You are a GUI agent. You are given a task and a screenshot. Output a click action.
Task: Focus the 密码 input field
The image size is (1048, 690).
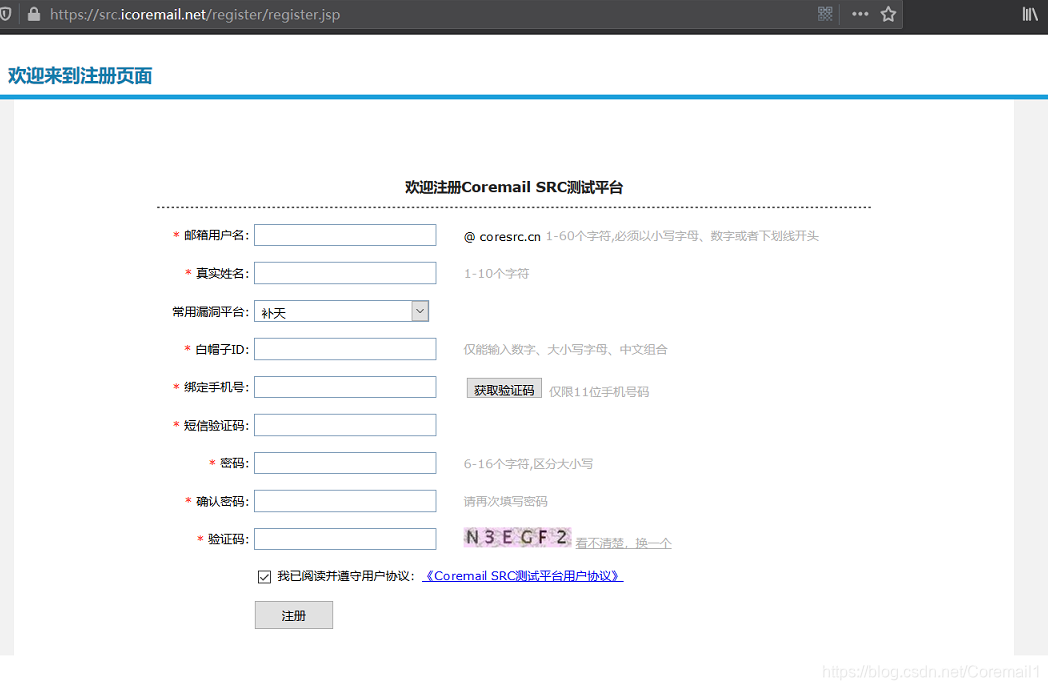(x=345, y=463)
